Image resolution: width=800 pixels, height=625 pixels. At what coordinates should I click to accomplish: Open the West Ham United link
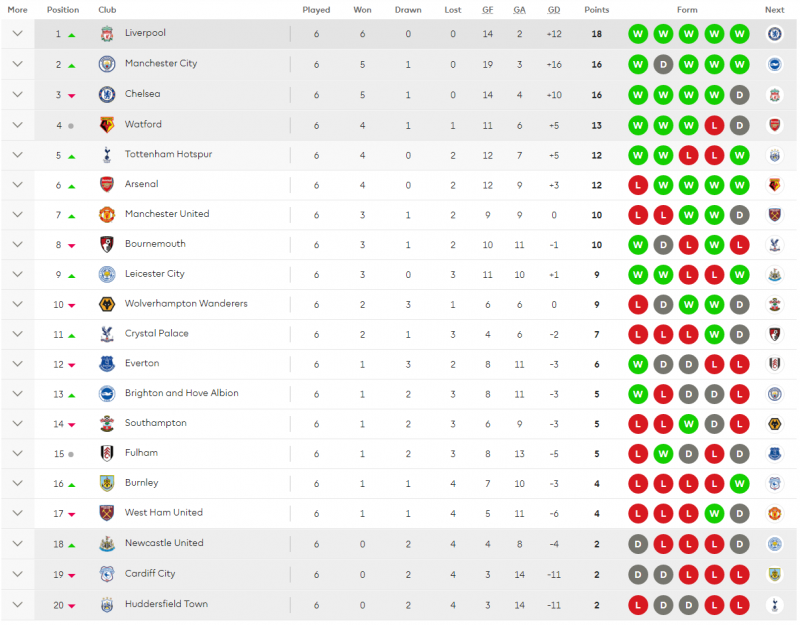pyautogui.click(x=163, y=513)
